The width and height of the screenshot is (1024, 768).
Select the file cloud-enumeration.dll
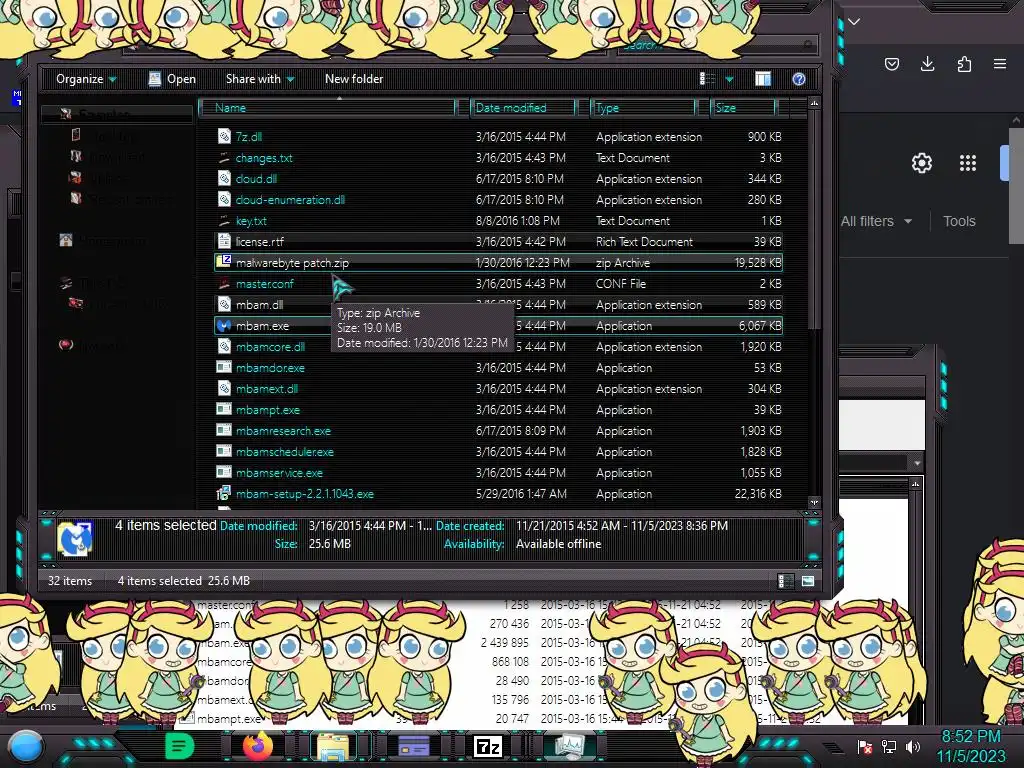(x=290, y=200)
